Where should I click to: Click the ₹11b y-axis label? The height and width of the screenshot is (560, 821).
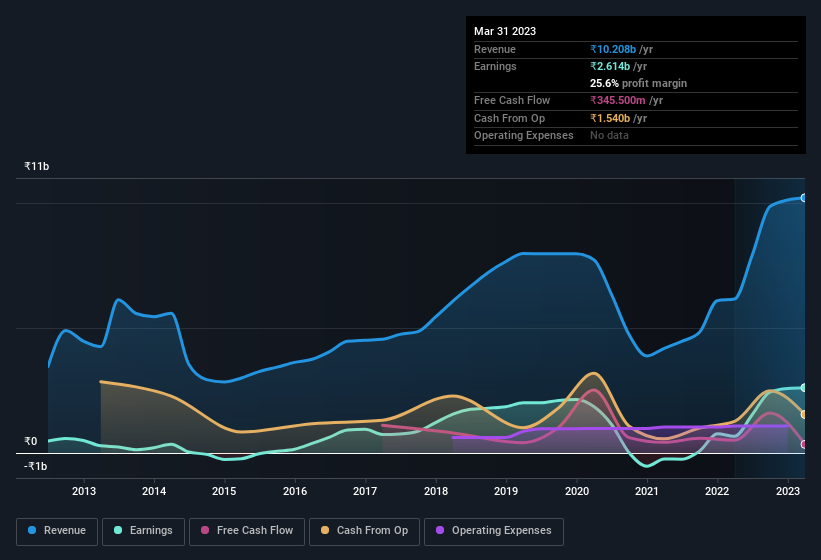pos(37,166)
